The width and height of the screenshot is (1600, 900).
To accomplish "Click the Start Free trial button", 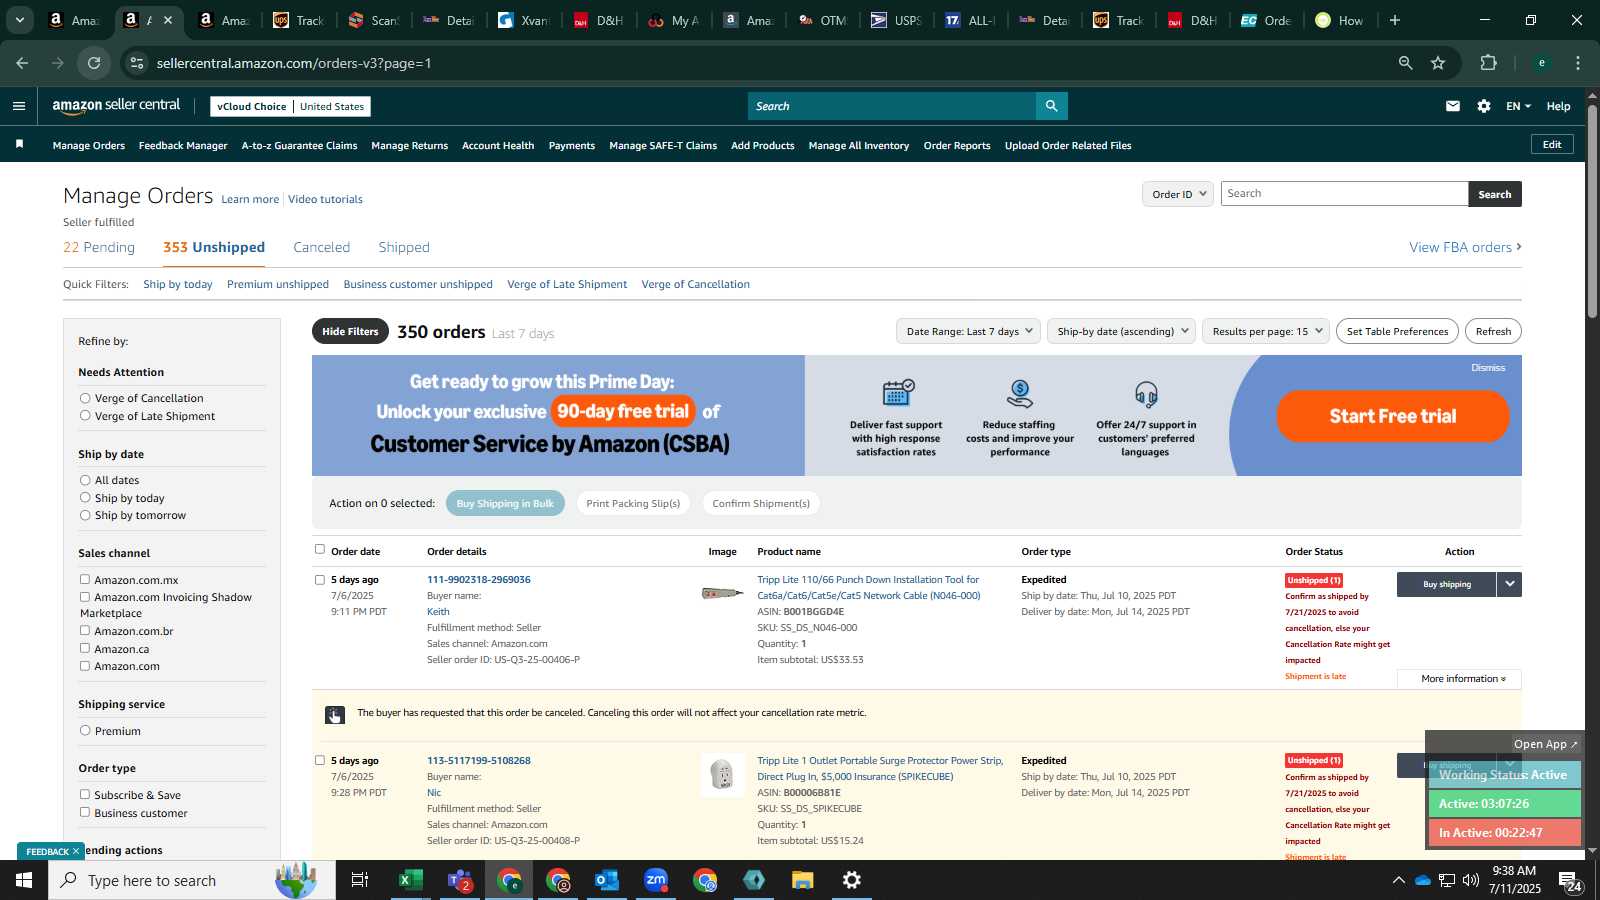I will point(1393,416).
